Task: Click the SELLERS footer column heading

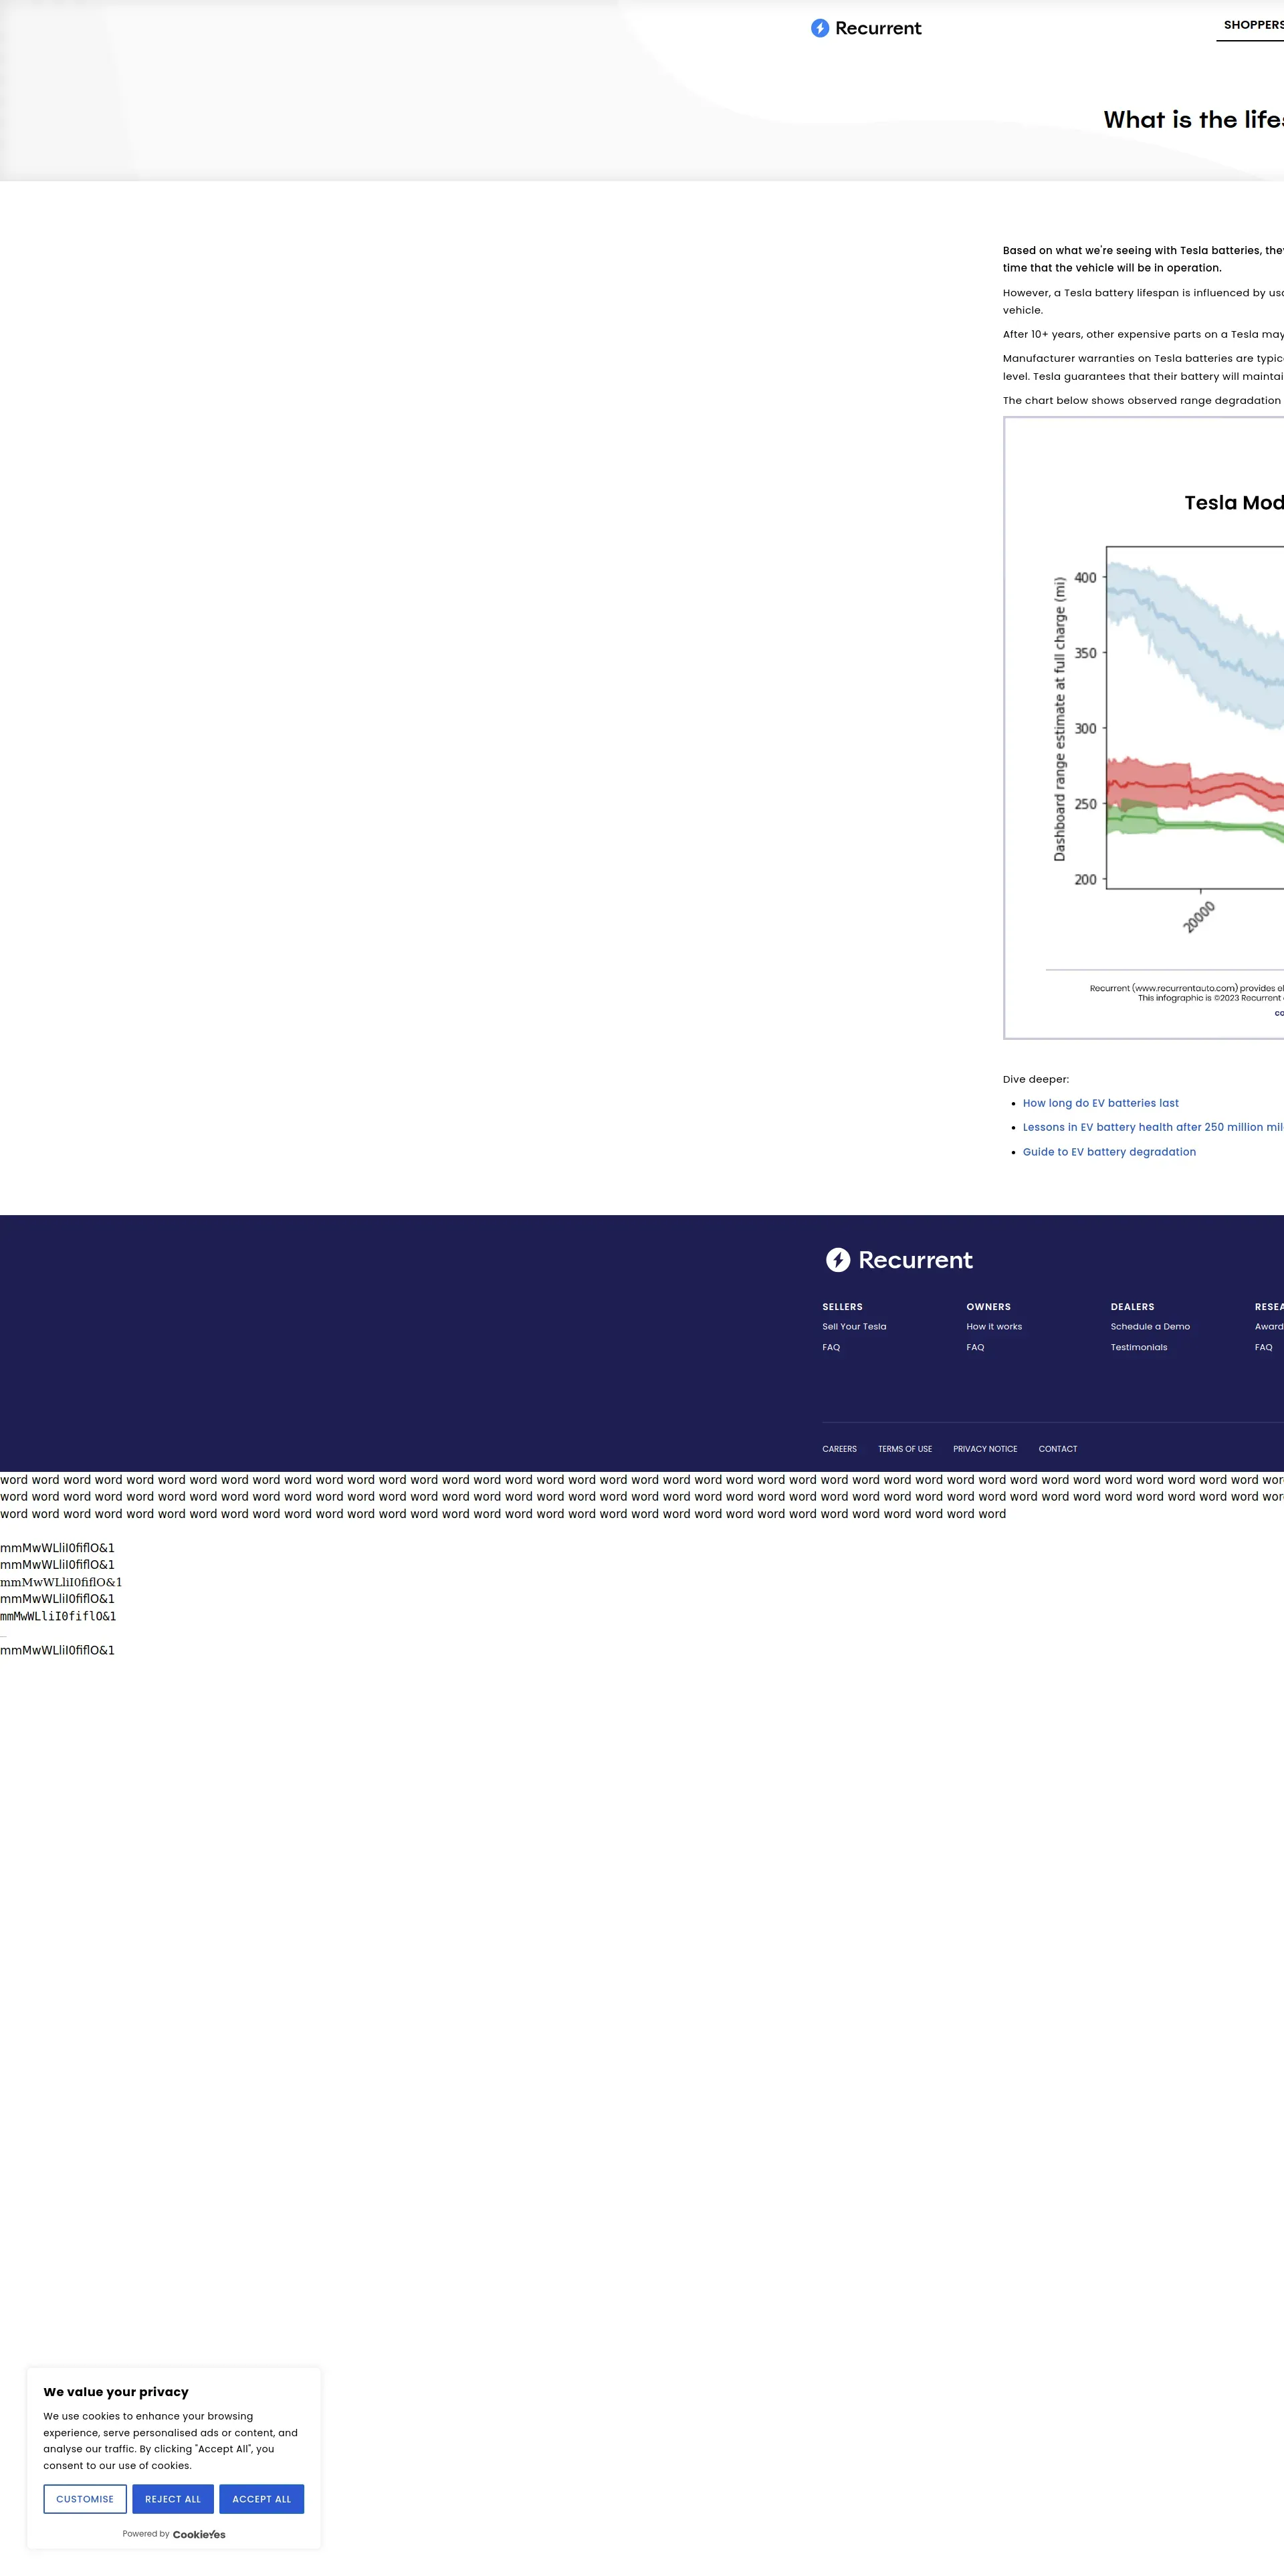Action: click(x=842, y=1307)
